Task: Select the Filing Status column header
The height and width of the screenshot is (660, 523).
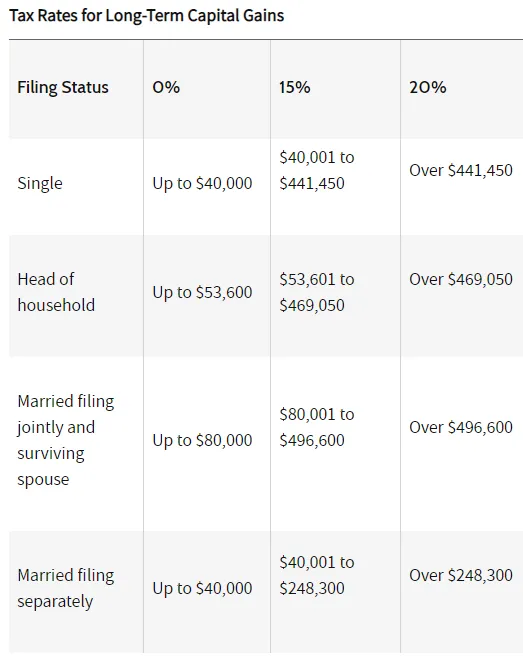Action: coord(63,87)
